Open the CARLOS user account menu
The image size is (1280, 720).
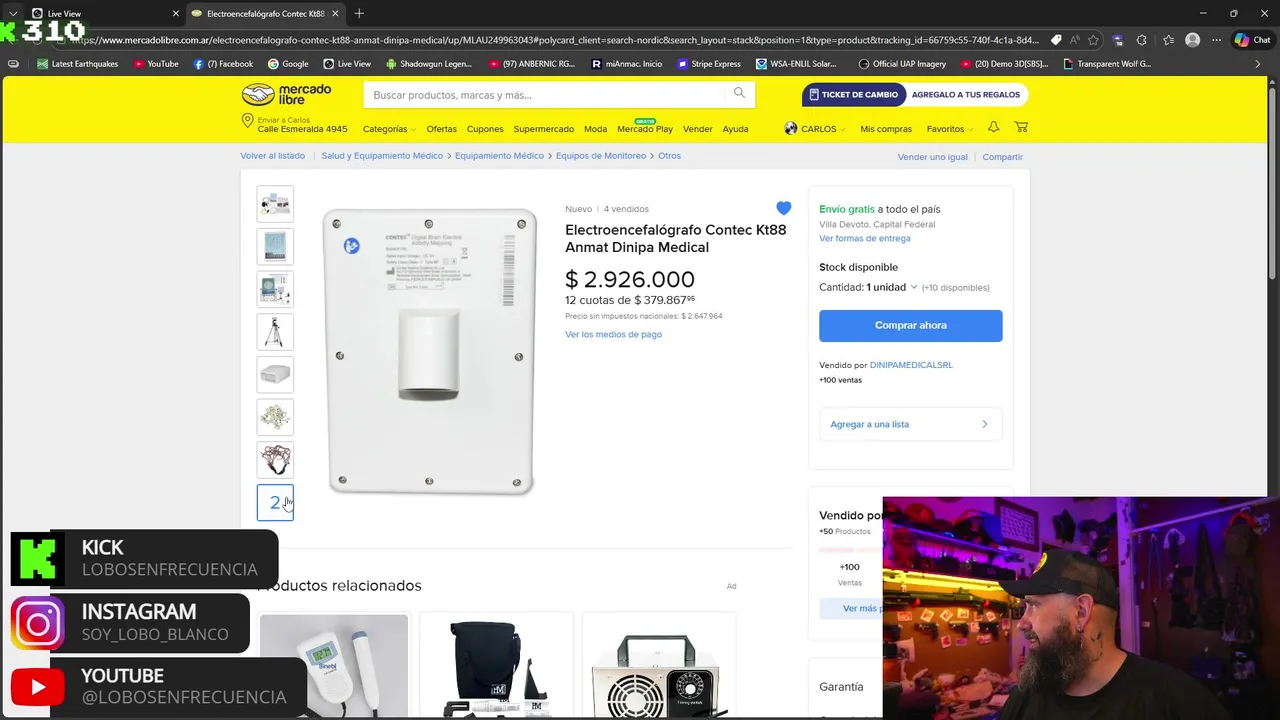tap(815, 128)
